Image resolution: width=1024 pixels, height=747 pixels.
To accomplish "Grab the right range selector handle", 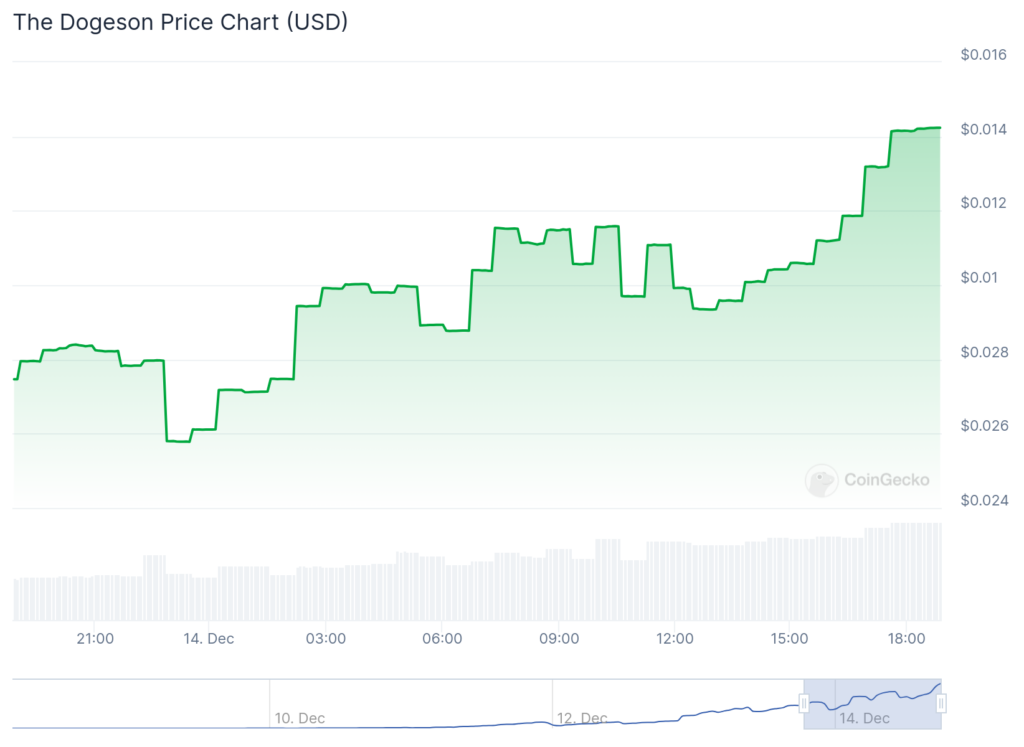I will 941,704.
